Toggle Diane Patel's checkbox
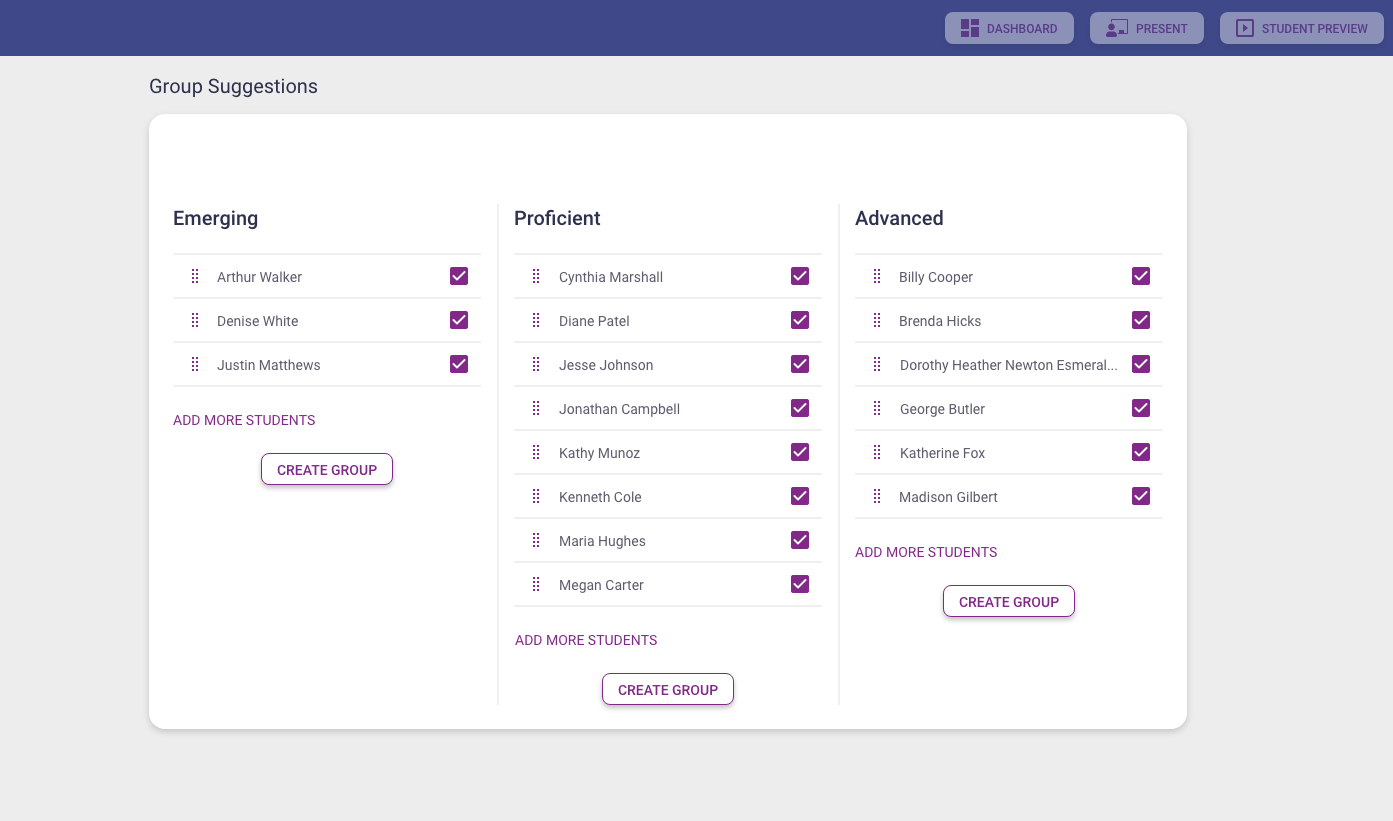Screen dimensions: 1393x821 coord(800,320)
